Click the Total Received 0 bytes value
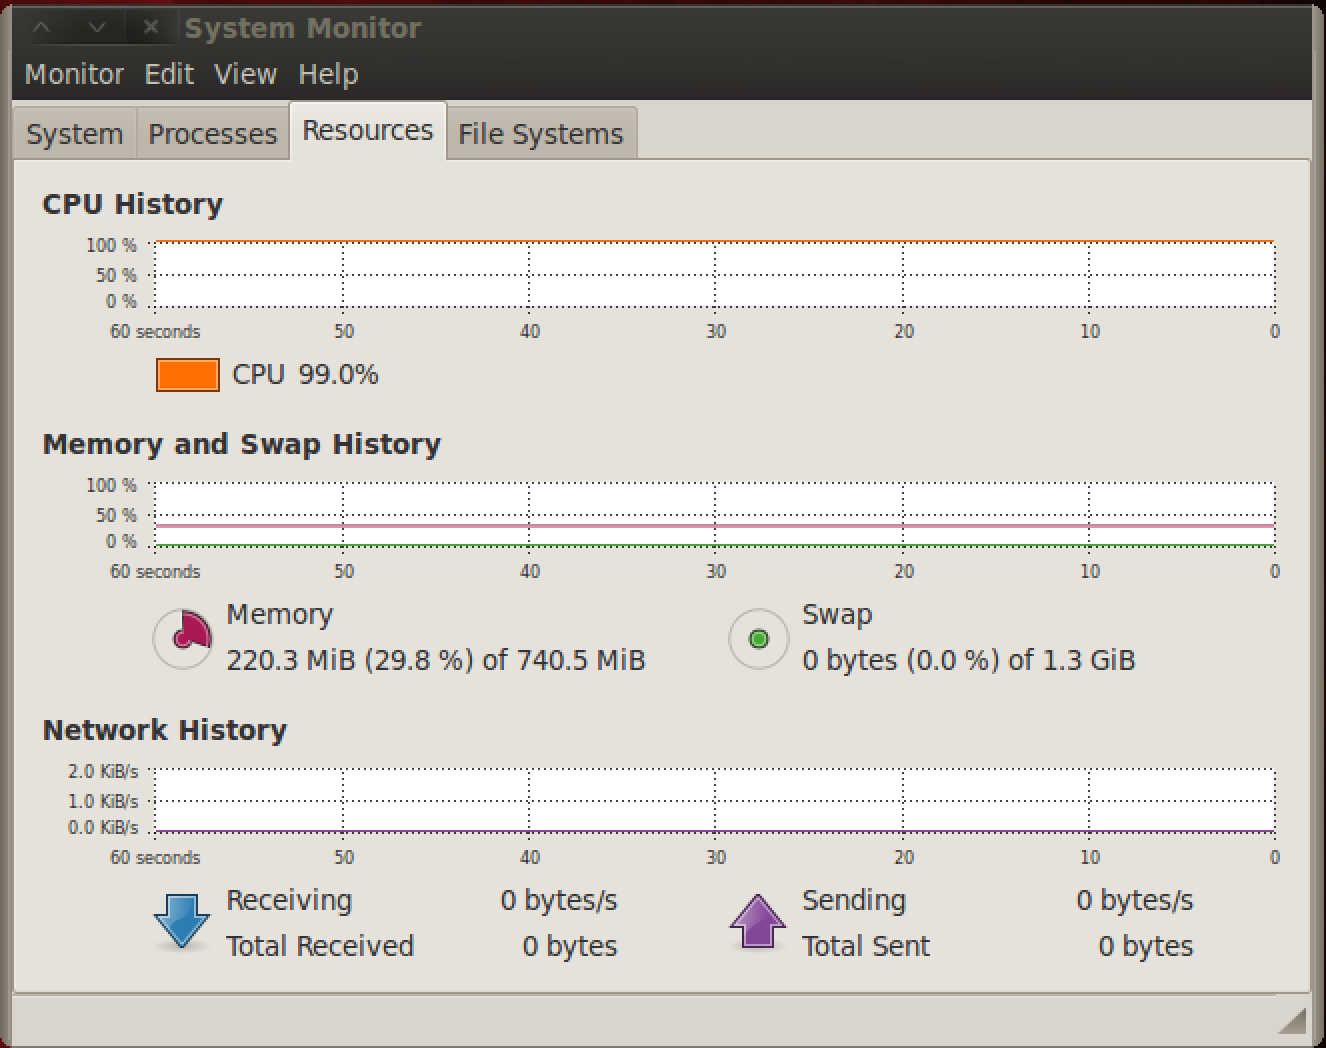The image size is (1326, 1048). click(570, 946)
